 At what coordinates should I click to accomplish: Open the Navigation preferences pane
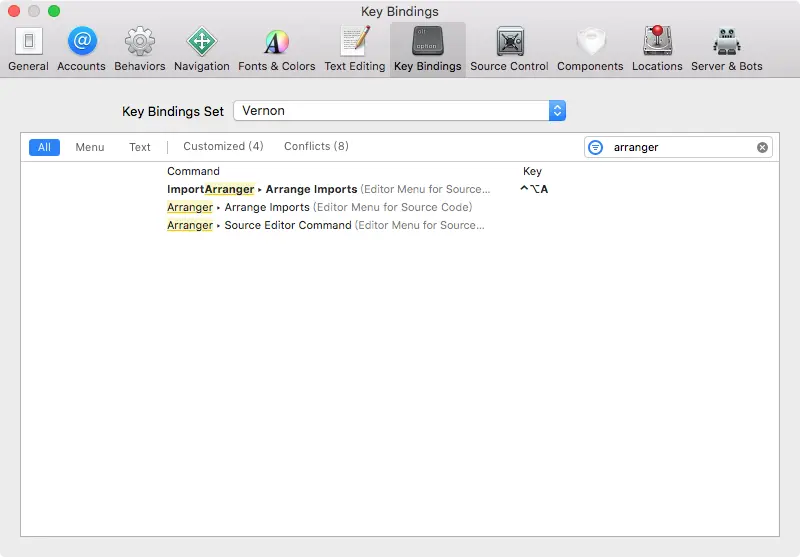point(202,49)
